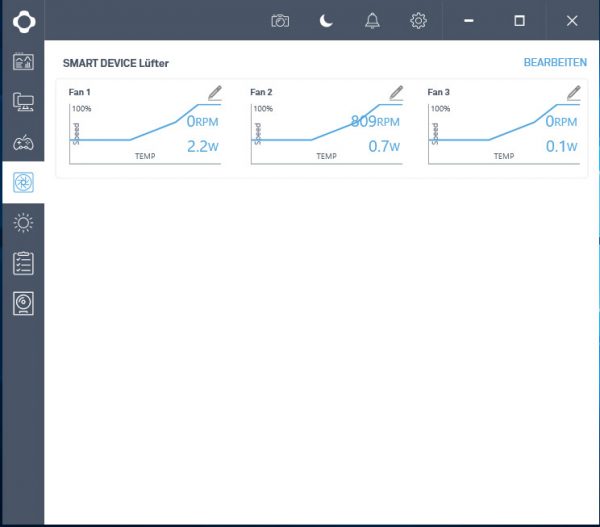Screen dimensions: 600x527
Task: Open the games controller sidebar icon
Action: coord(23,143)
